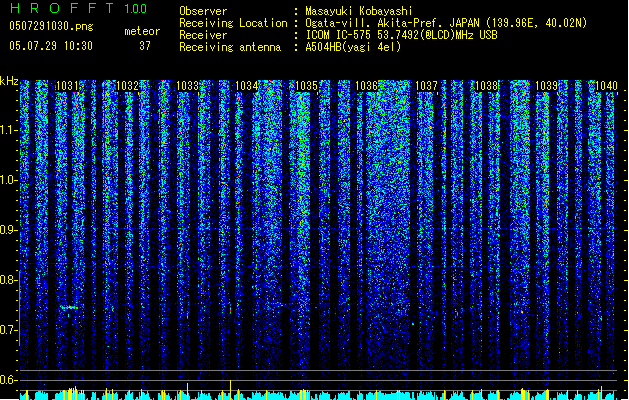Click the 1040 time marker
Viewport: 629px width, 400px height.
click(606, 86)
